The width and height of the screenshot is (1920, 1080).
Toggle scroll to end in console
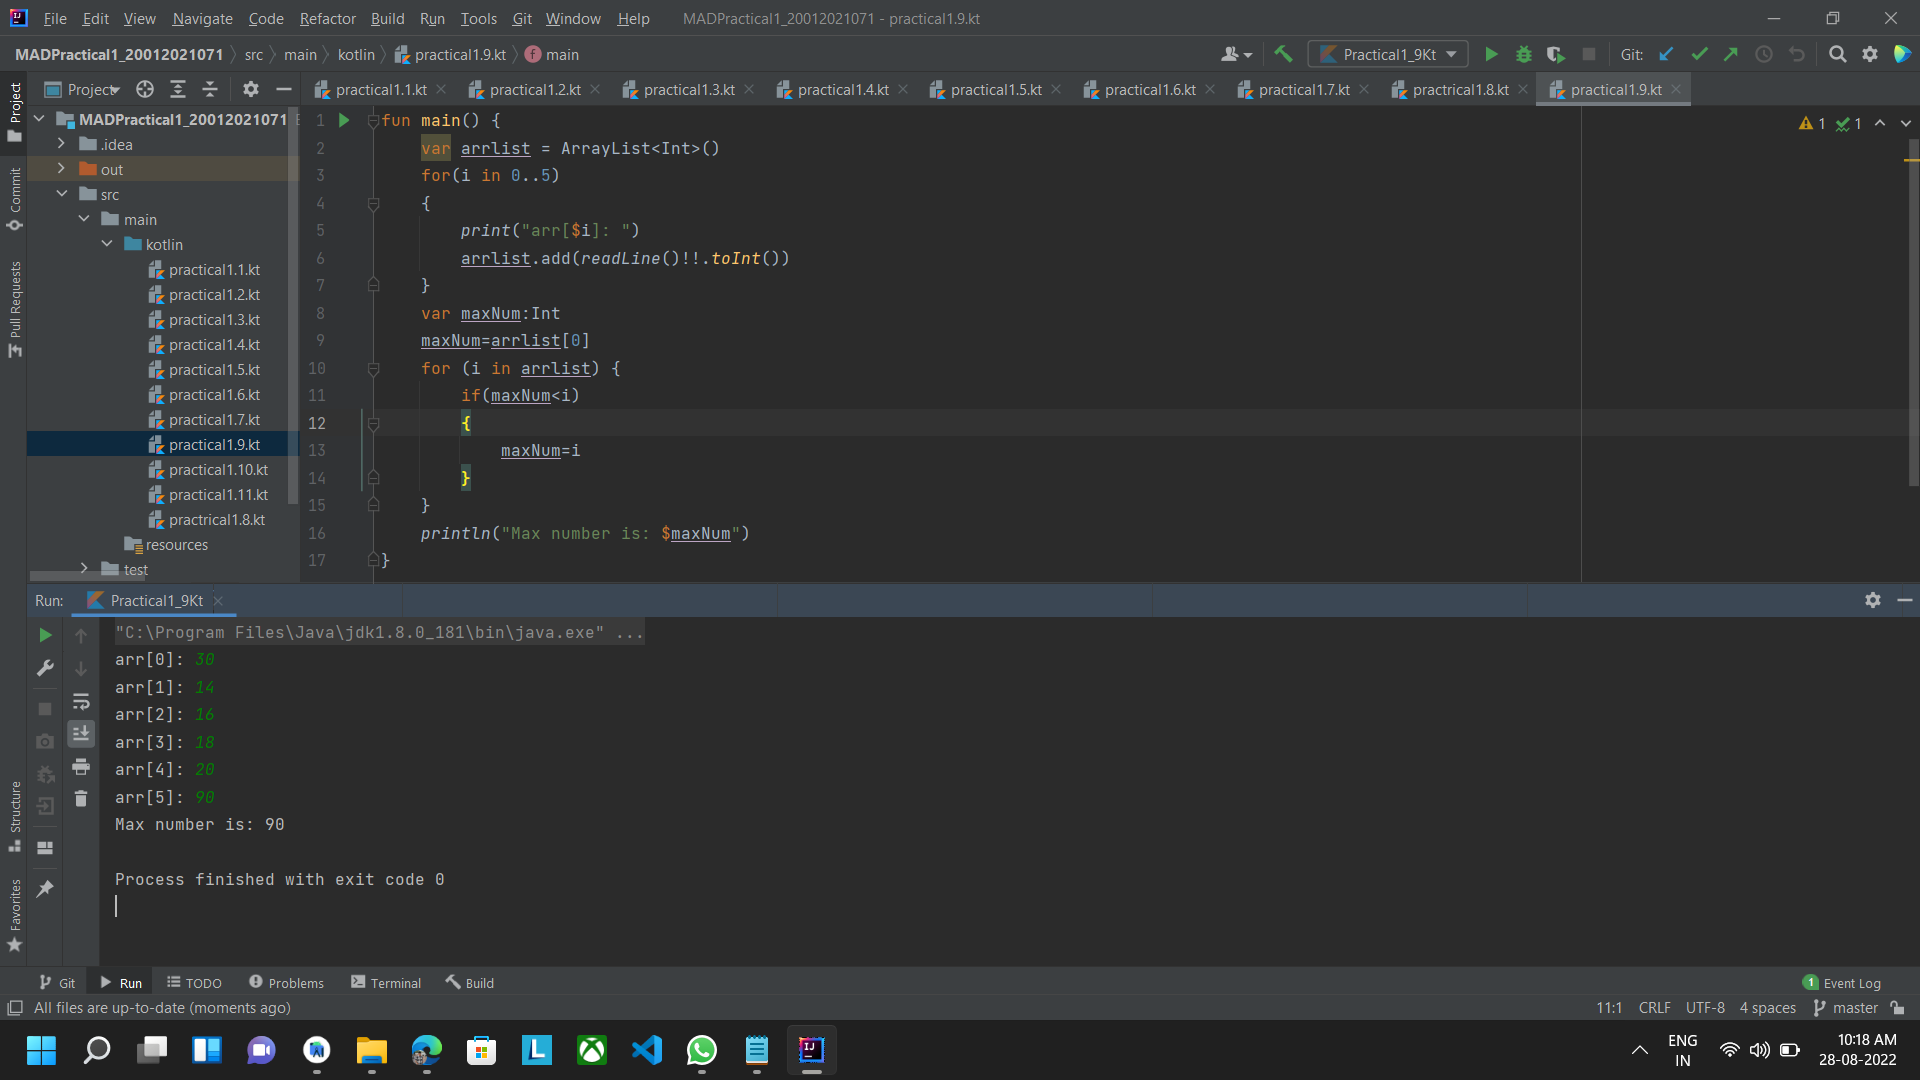pos(81,733)
